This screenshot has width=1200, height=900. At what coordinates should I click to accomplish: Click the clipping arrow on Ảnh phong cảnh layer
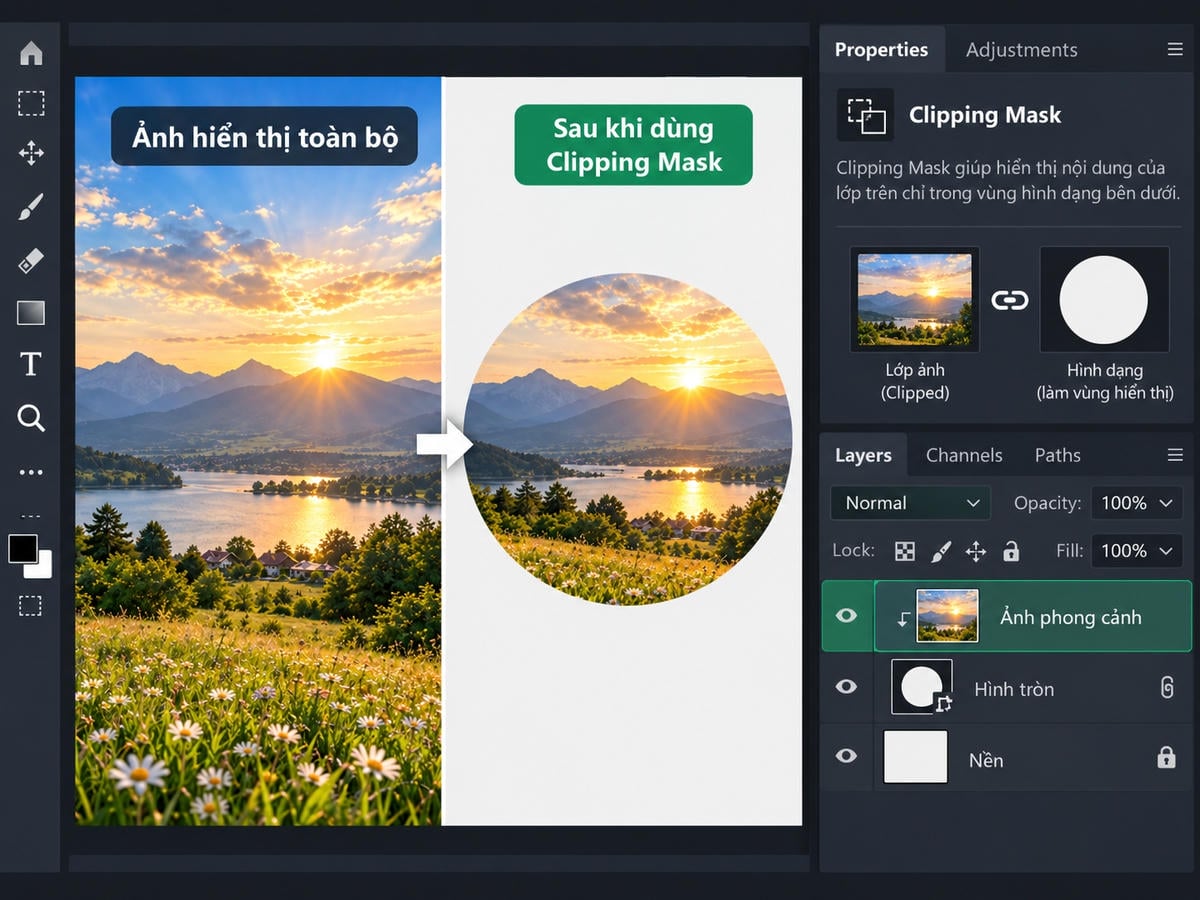(902, 619)
